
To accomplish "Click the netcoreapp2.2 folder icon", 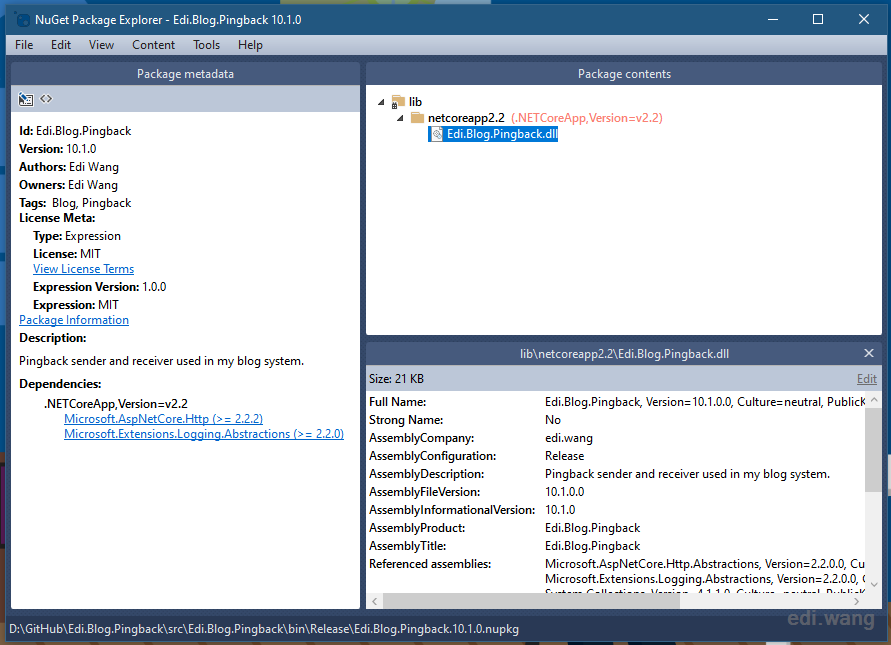I will [x=418, y=118].
